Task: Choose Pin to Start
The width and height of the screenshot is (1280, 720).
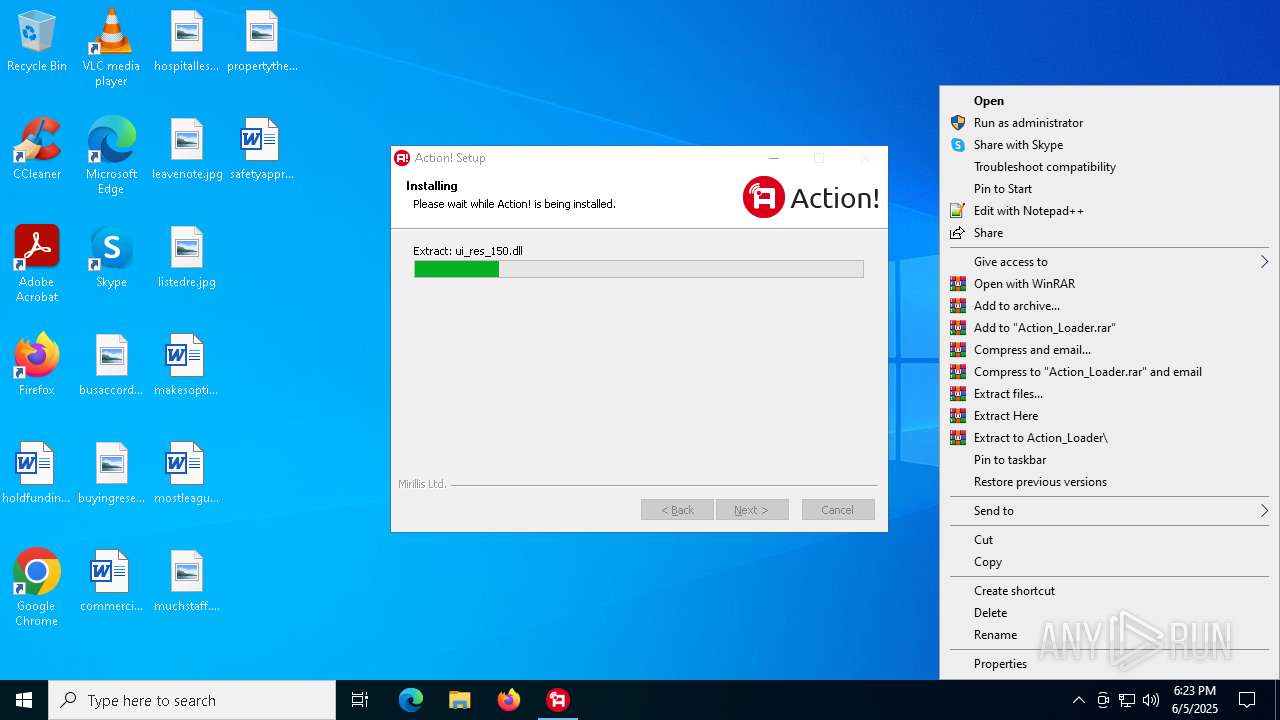Action: click(1108, 188)
